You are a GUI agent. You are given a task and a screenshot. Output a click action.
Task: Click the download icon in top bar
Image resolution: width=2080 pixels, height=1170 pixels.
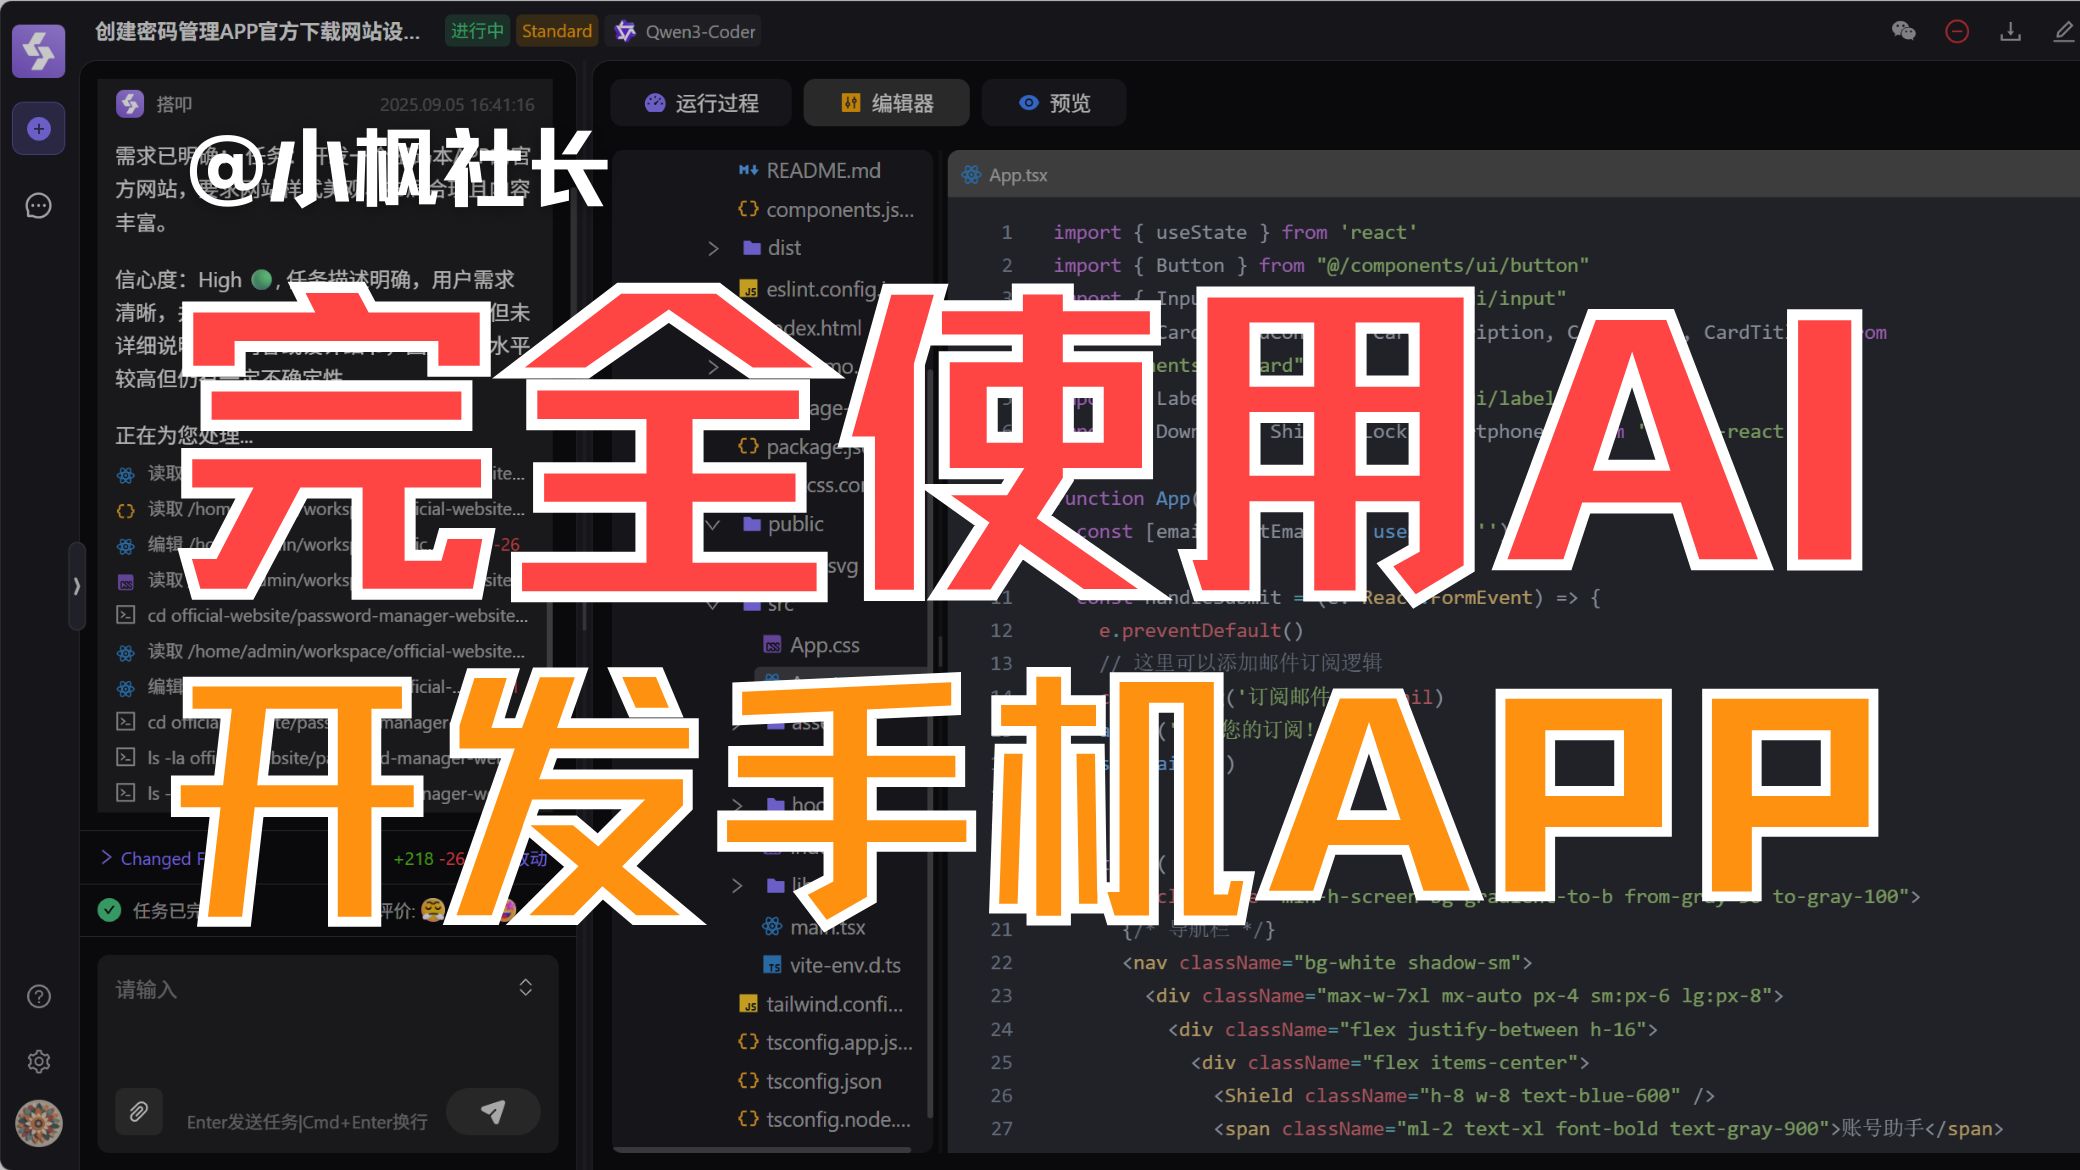[2010, 32]
